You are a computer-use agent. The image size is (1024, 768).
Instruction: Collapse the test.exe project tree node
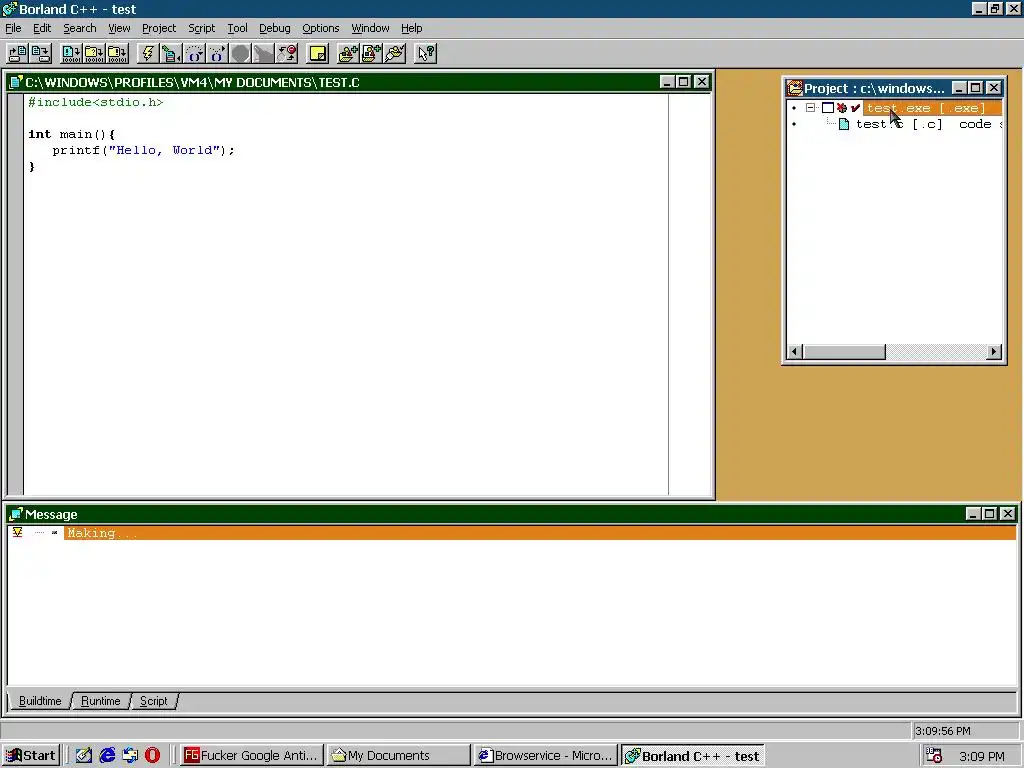tap(810, 108)
